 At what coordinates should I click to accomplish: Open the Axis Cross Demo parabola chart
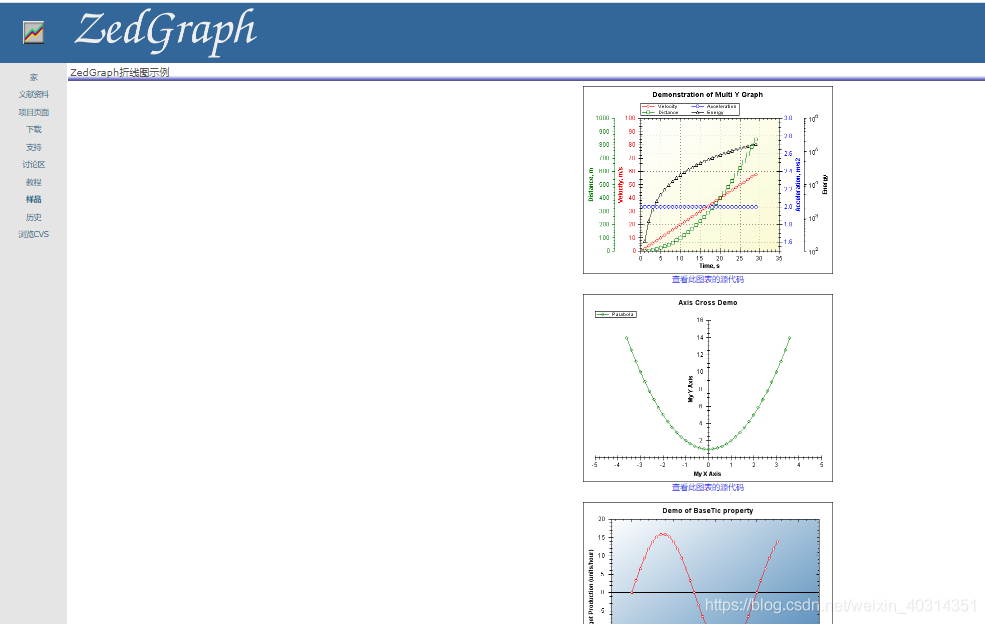click(x=708, y=388)
